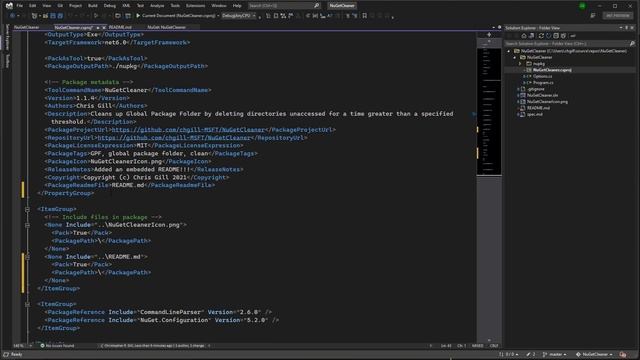The width and height of the screenshot is (640, 360).
Task: Collapse the README.md None element
Action: pos(27,257)
